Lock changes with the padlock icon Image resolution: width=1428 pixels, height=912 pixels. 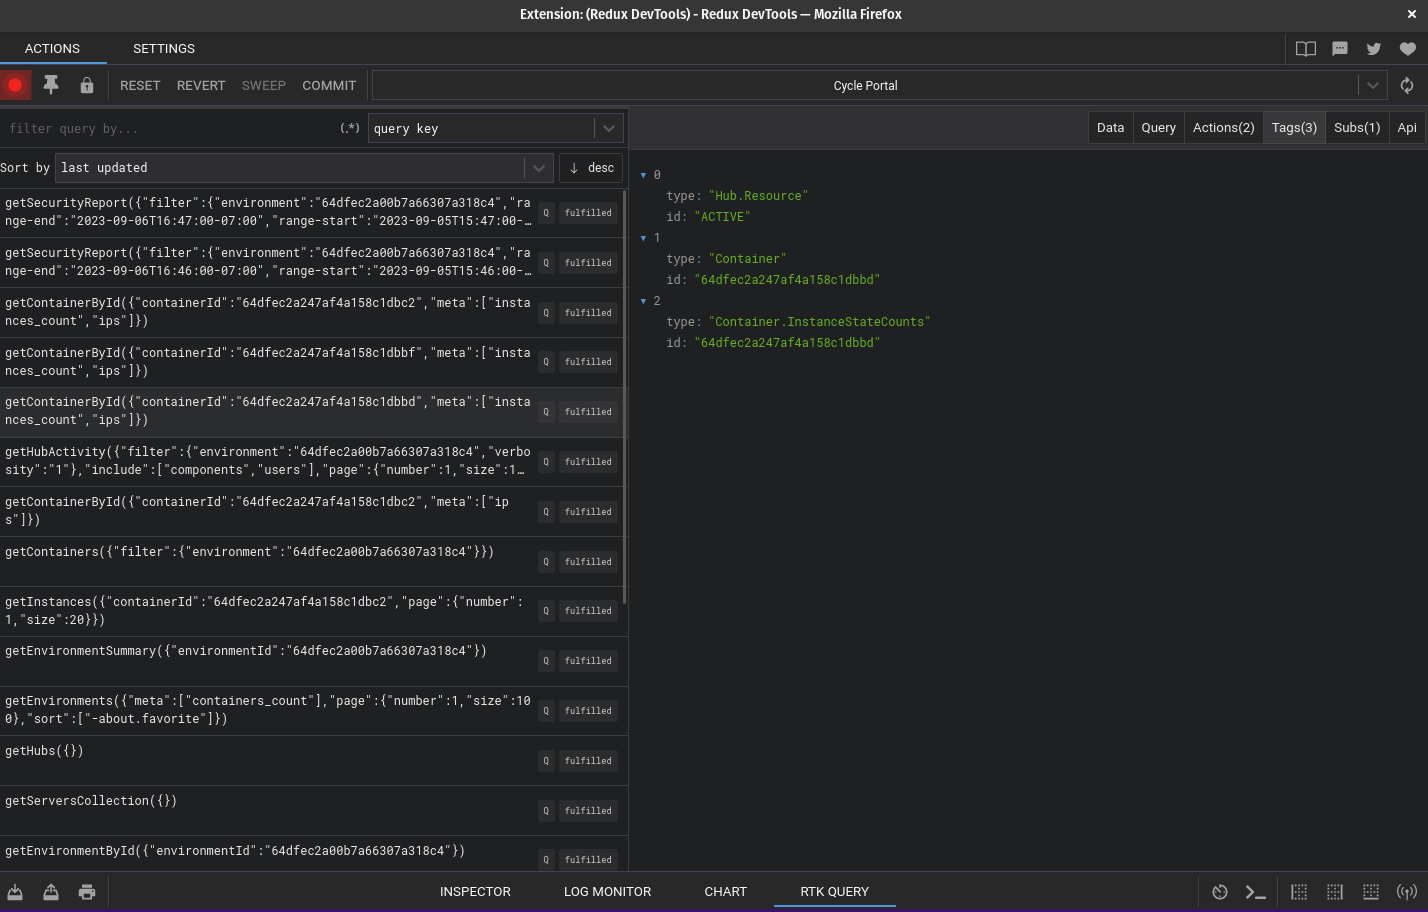(87, 85)
